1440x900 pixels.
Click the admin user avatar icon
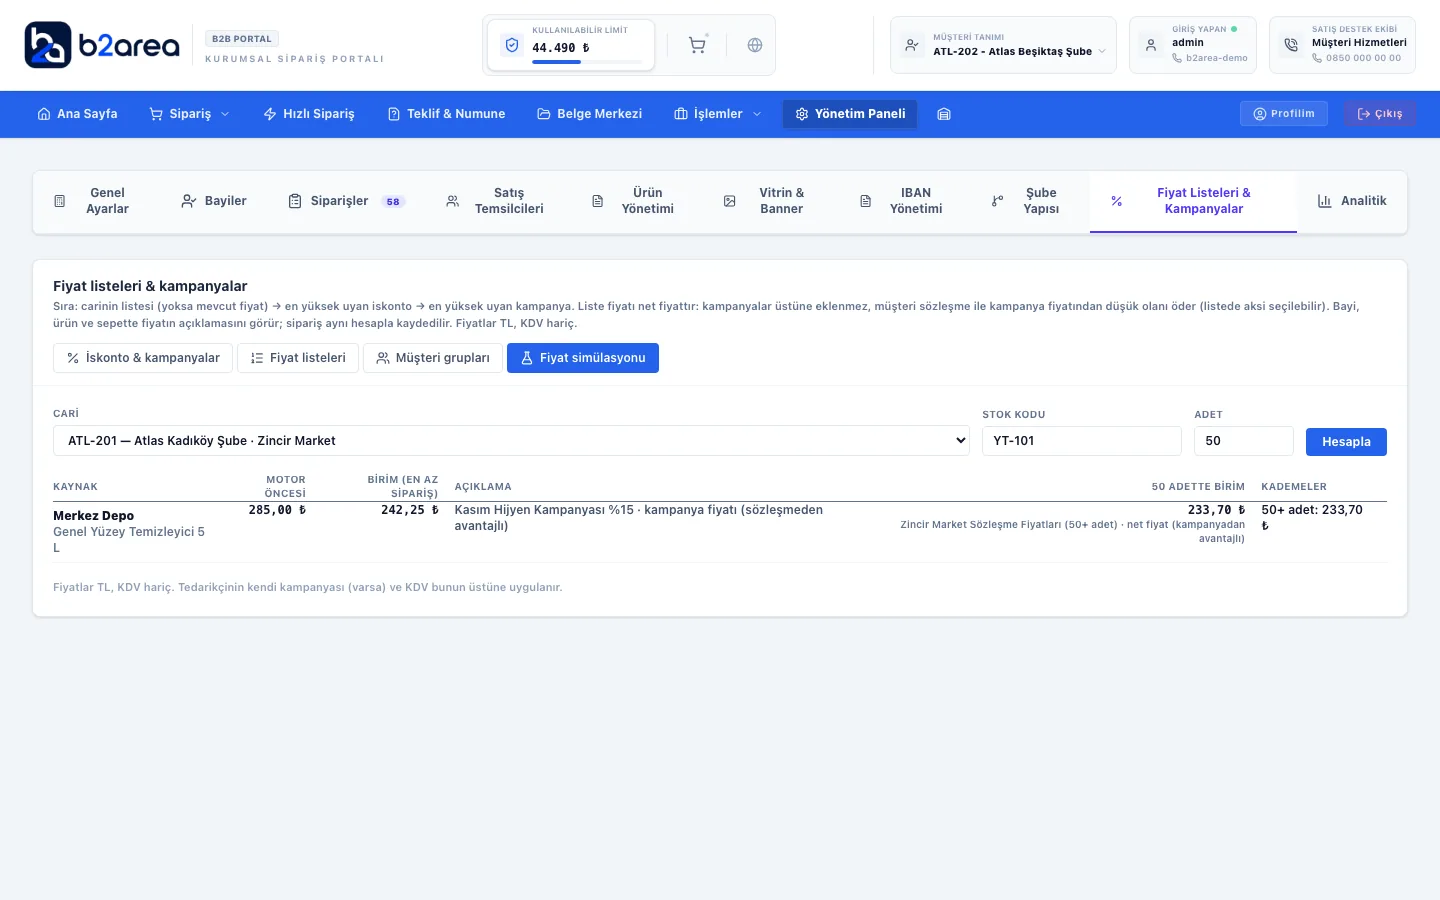pyautogui.click(x=1151, y=45)
